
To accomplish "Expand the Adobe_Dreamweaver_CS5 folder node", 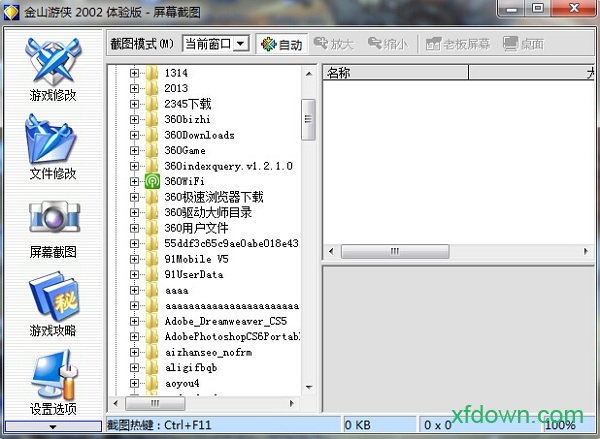I will [x=134, y=321].
